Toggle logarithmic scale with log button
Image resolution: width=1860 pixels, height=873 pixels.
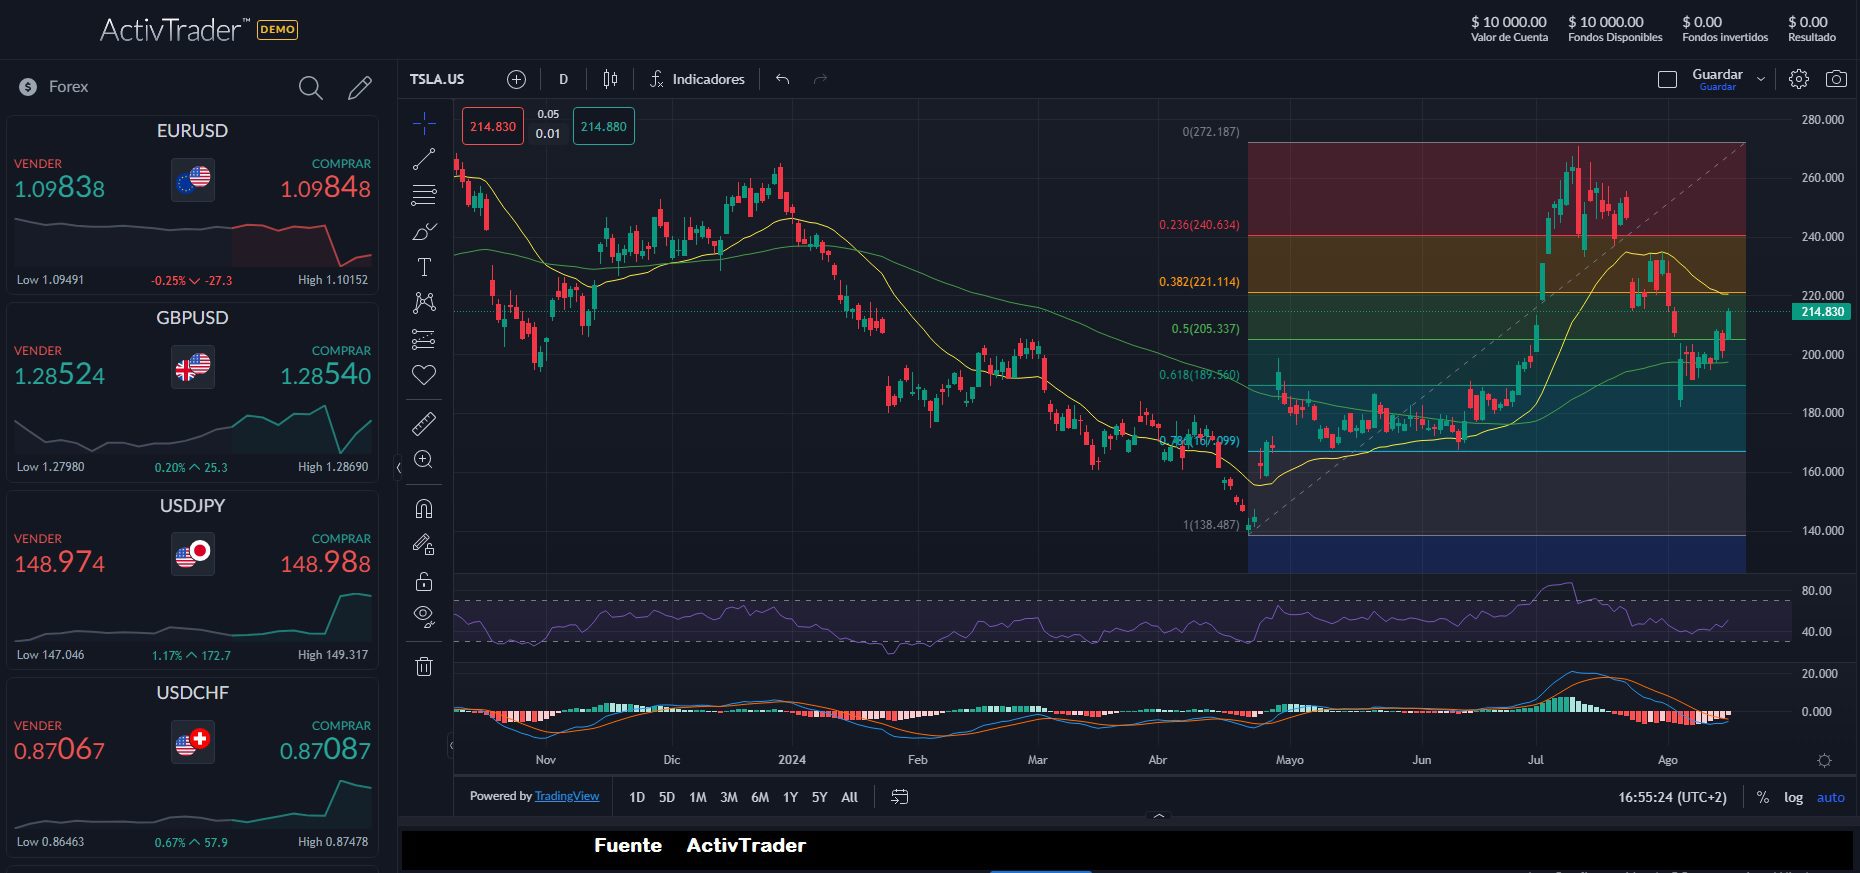coord(1793,797)
